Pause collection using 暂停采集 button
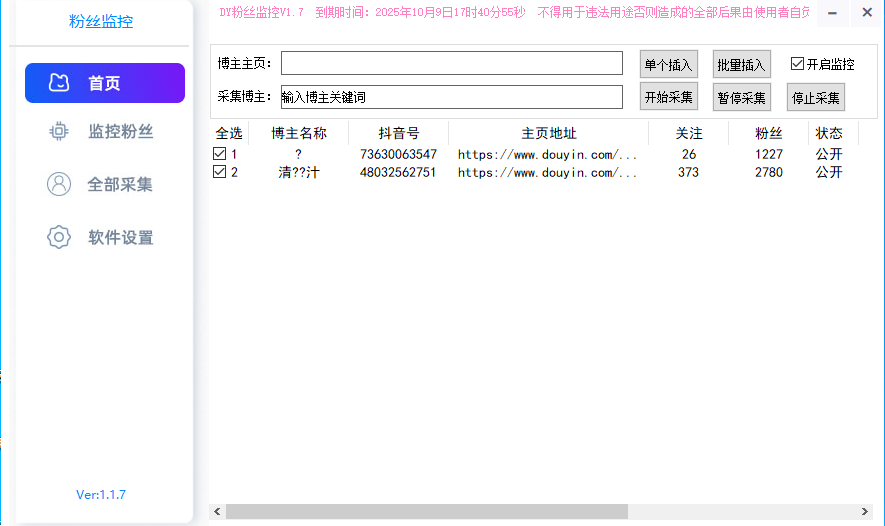The image size is (885, 526). click(741, 97)
